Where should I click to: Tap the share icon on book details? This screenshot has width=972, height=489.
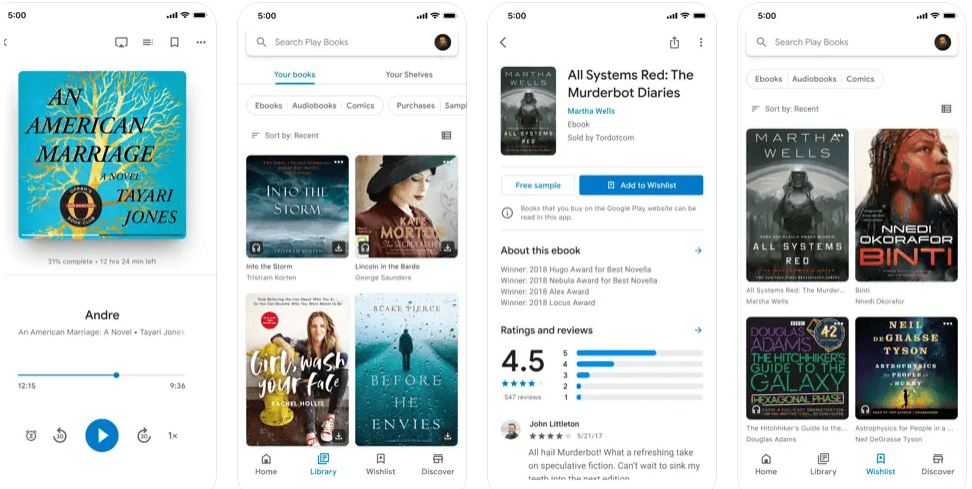pyautogui.click(x=674, y=42)
